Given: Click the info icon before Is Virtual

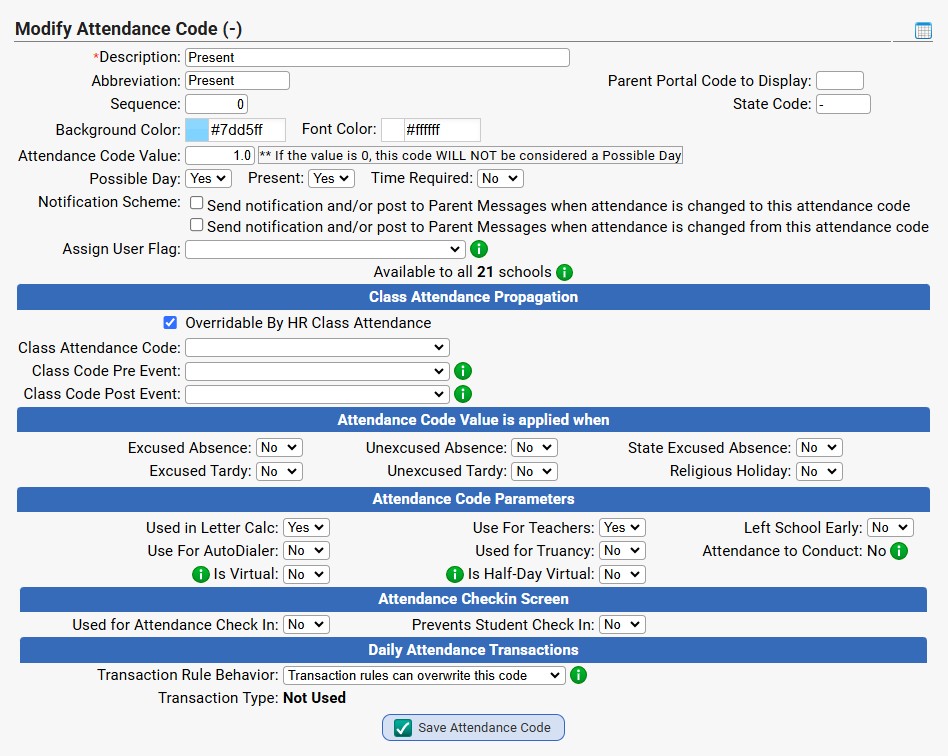Looking at the screenshot, I should pos(201,574).
